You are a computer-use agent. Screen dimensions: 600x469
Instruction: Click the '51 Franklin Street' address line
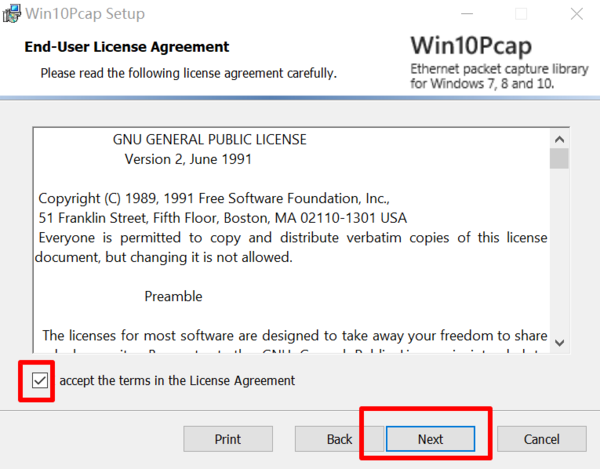click(223, 218)
